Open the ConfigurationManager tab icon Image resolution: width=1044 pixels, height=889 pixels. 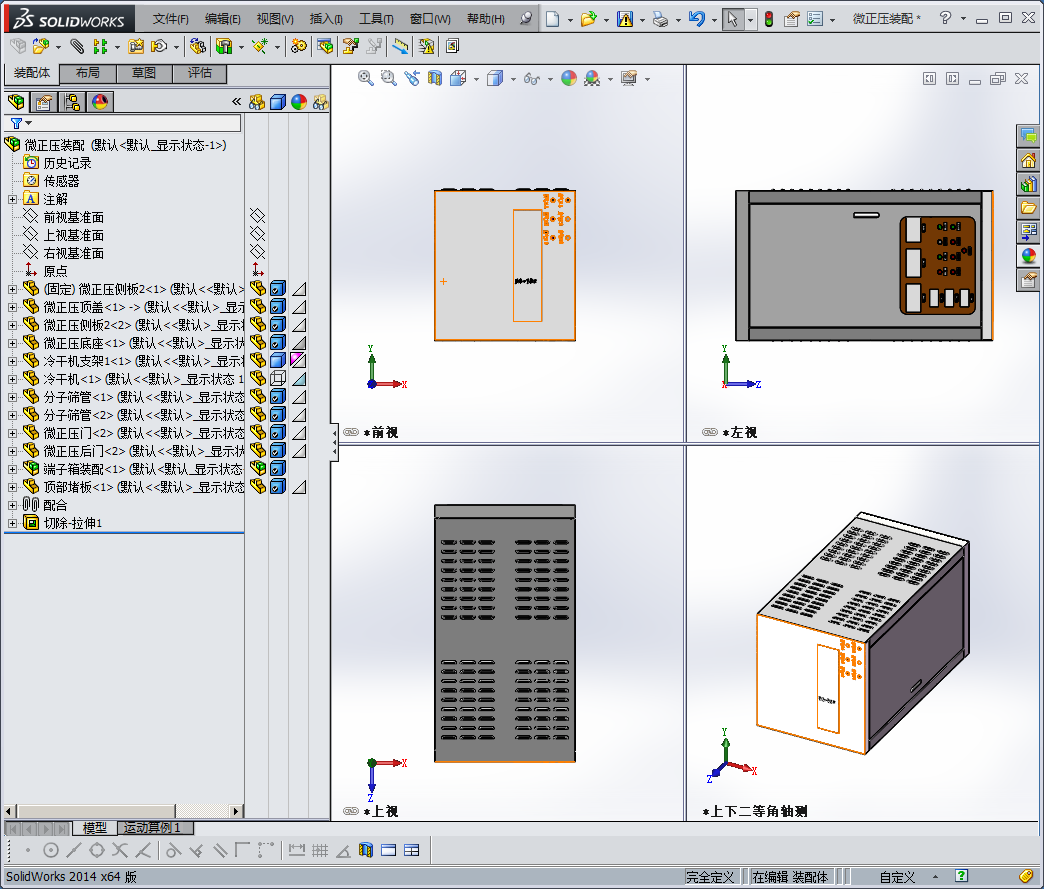71,102
